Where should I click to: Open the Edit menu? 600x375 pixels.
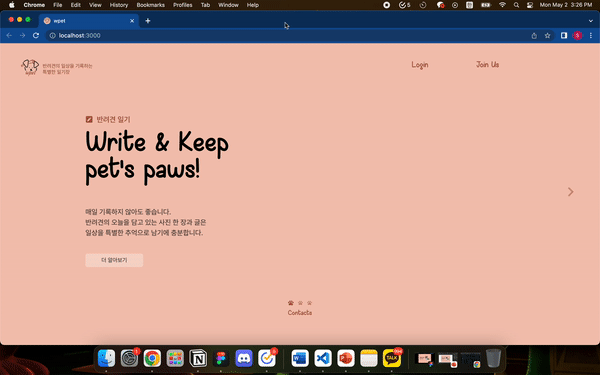pos(76,5)
